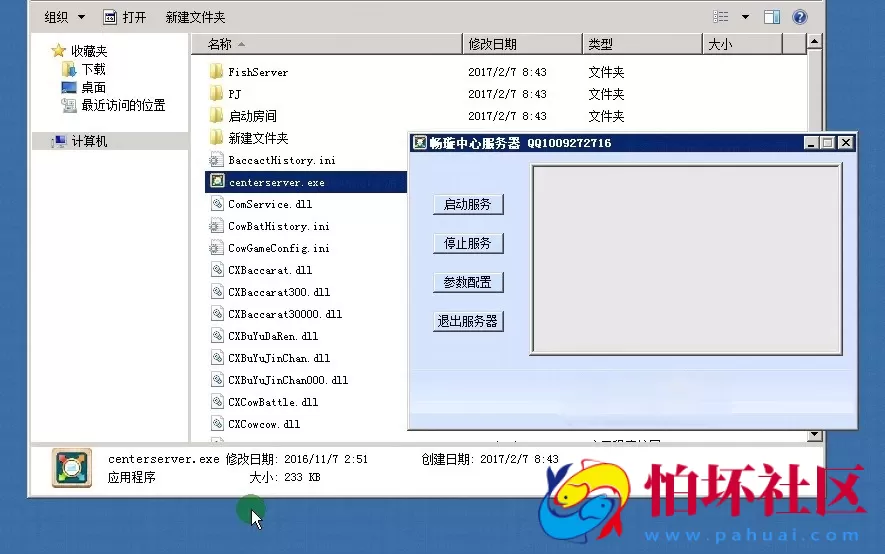
Task: Select the ComService.dll file icon
Action: (217, 204)
